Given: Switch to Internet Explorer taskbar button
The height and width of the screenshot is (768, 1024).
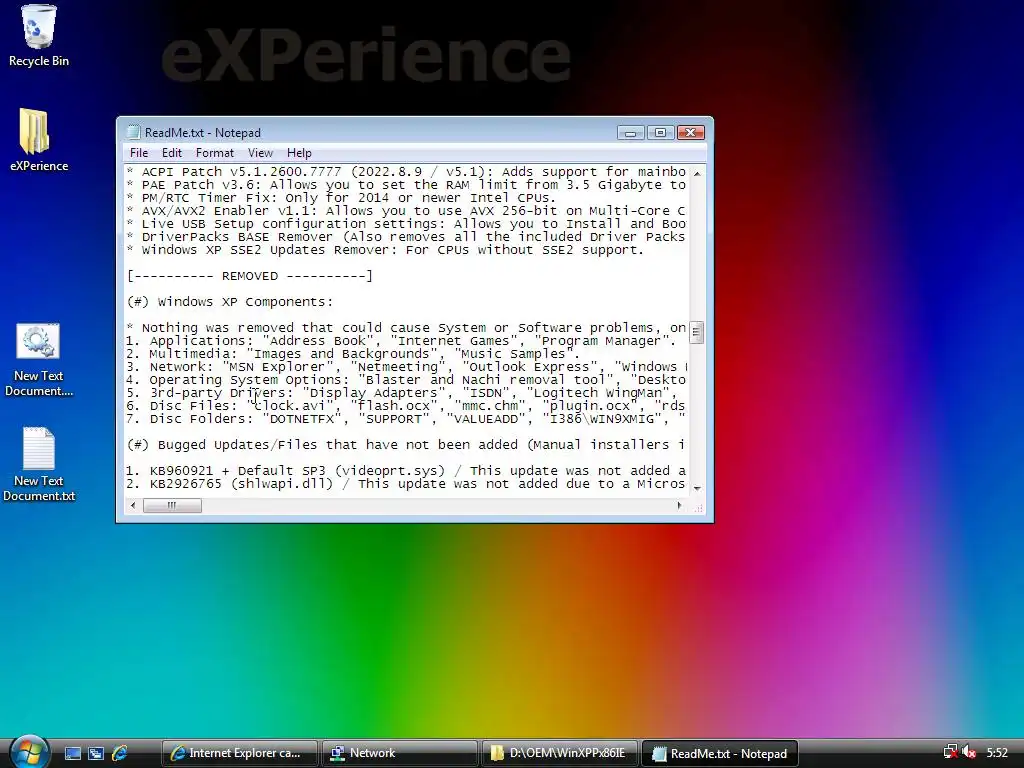Looking at the screenshot, I should [x=239, y=753].
